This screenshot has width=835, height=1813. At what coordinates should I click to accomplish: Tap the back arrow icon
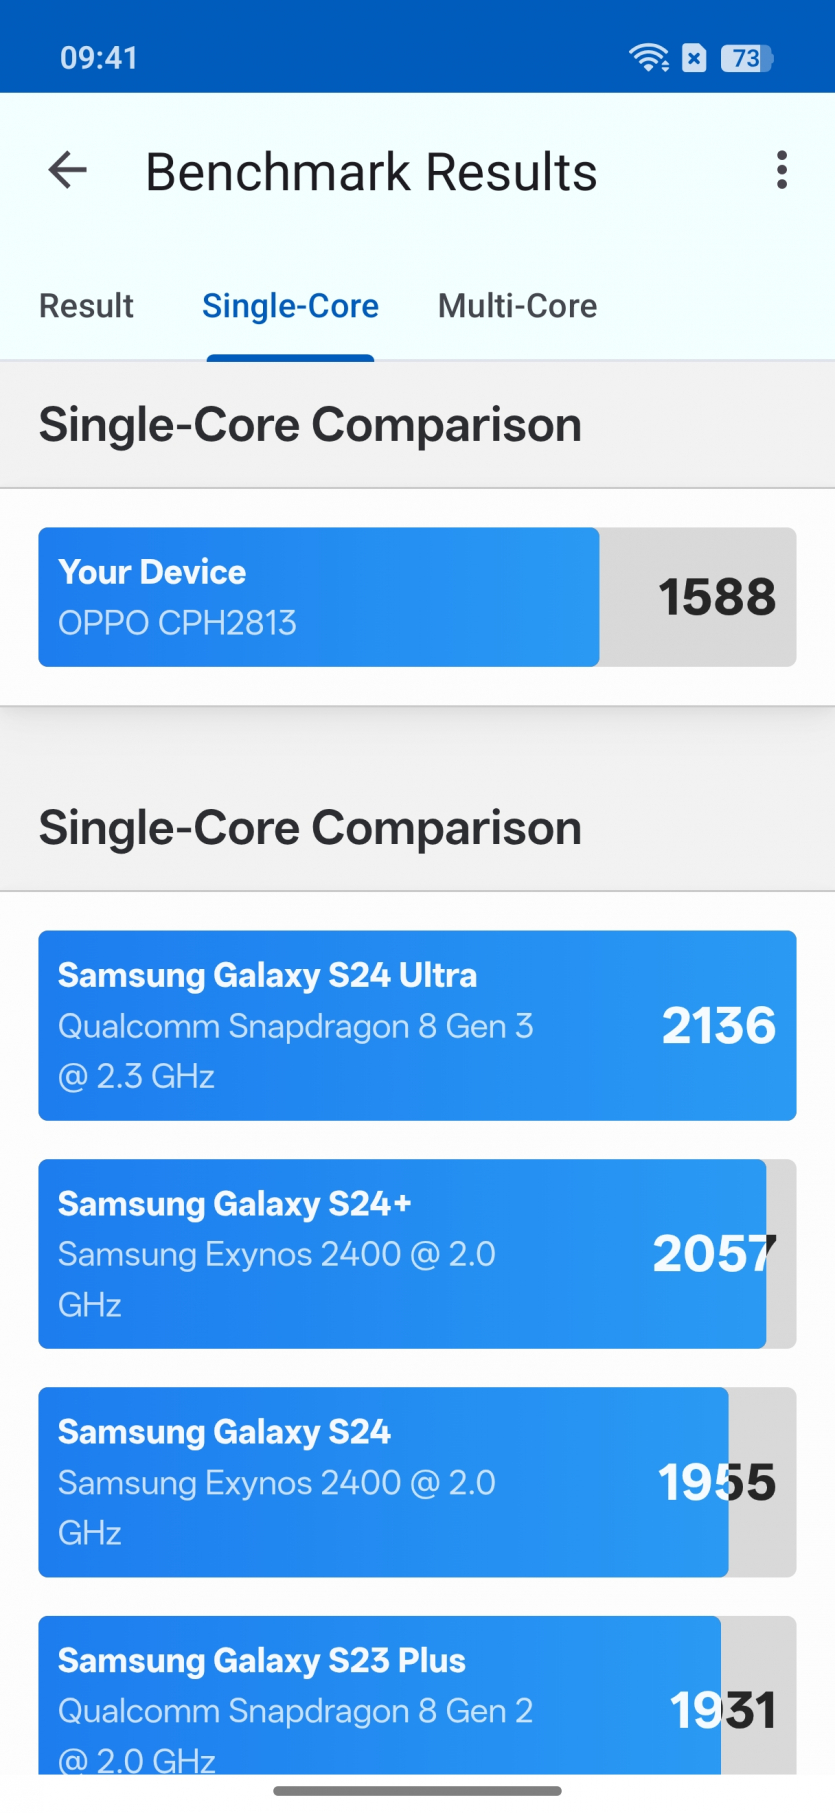[68, 170]
